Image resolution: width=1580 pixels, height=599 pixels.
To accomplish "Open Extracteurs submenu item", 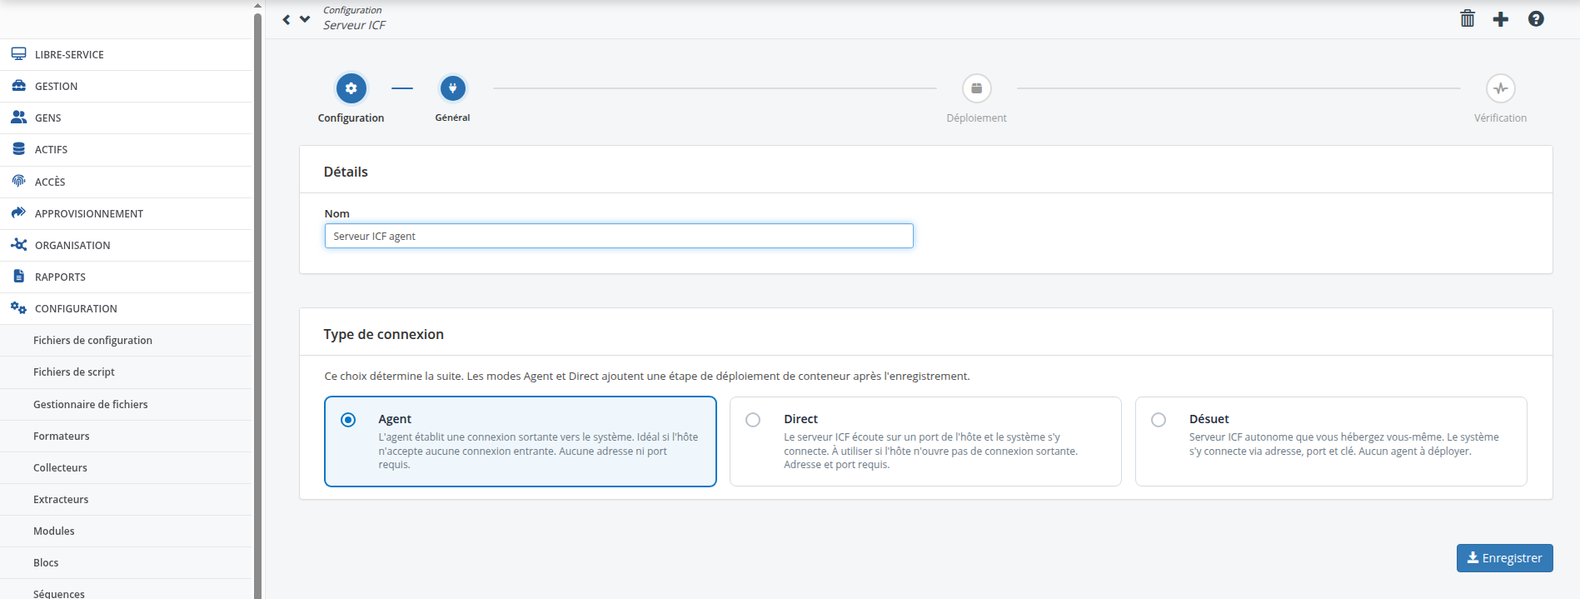I will (x=126, y=499).
